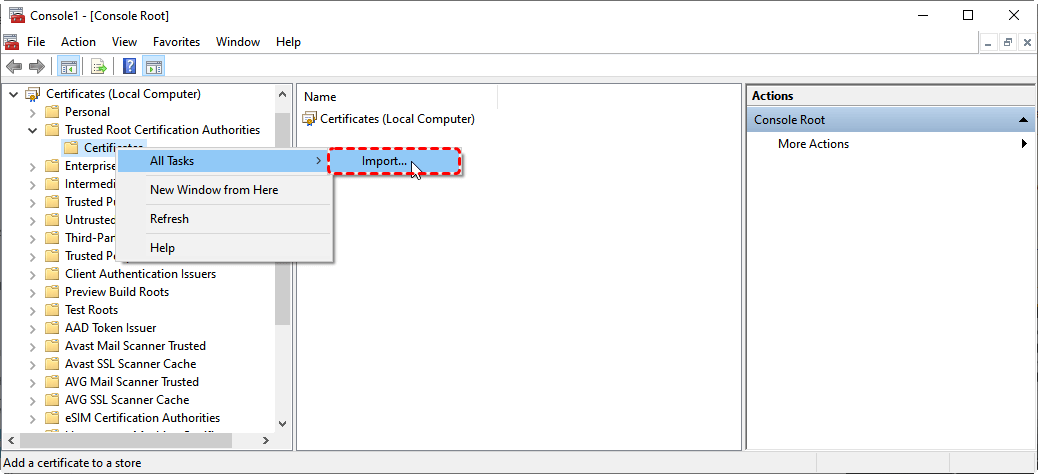Open Help via the blue question mark icon
Image resolution: width=1038 pixels, height=474 pixels.
point(130,67)
